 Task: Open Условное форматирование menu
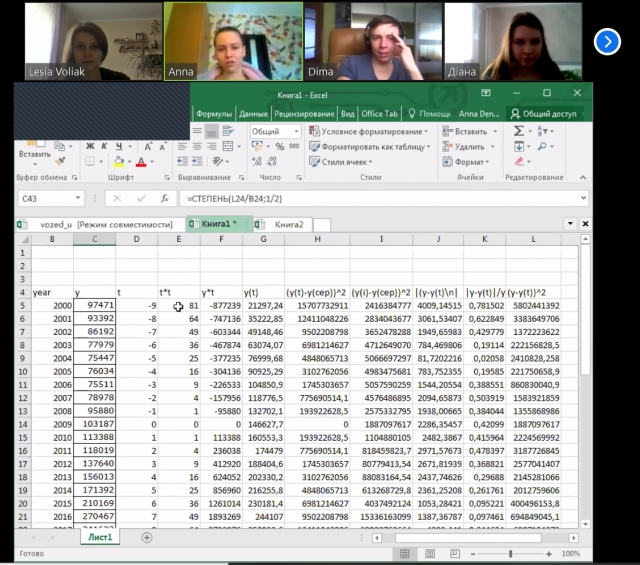[369, 131]
